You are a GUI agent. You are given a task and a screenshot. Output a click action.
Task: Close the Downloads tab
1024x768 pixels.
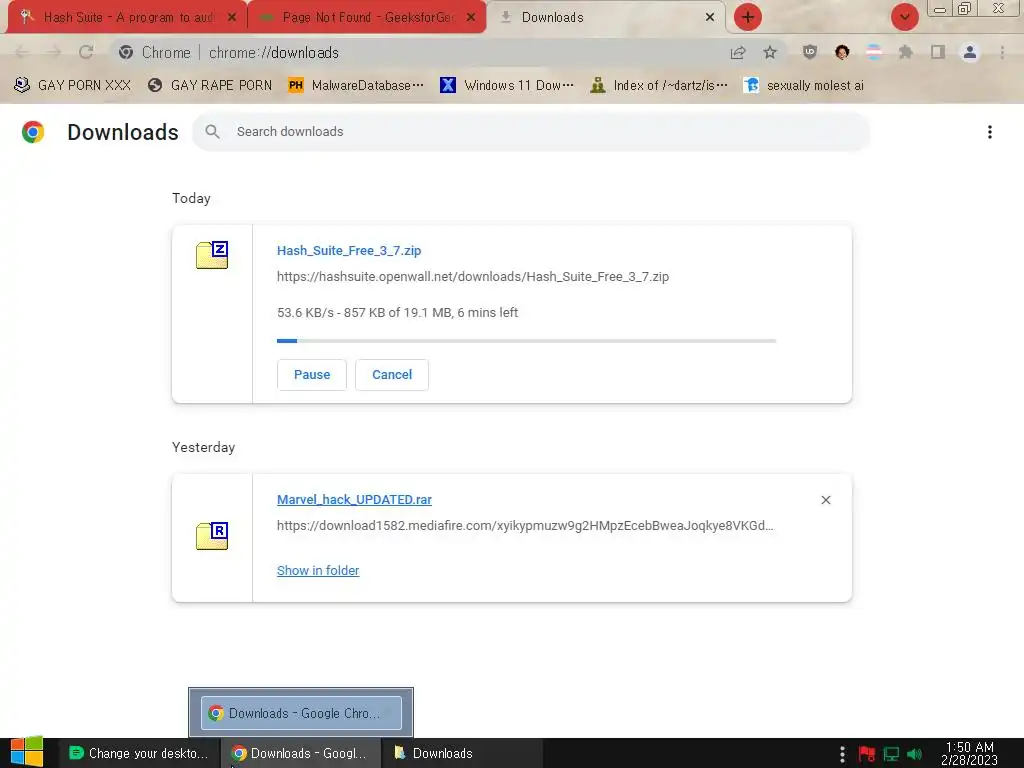[710, 18]
